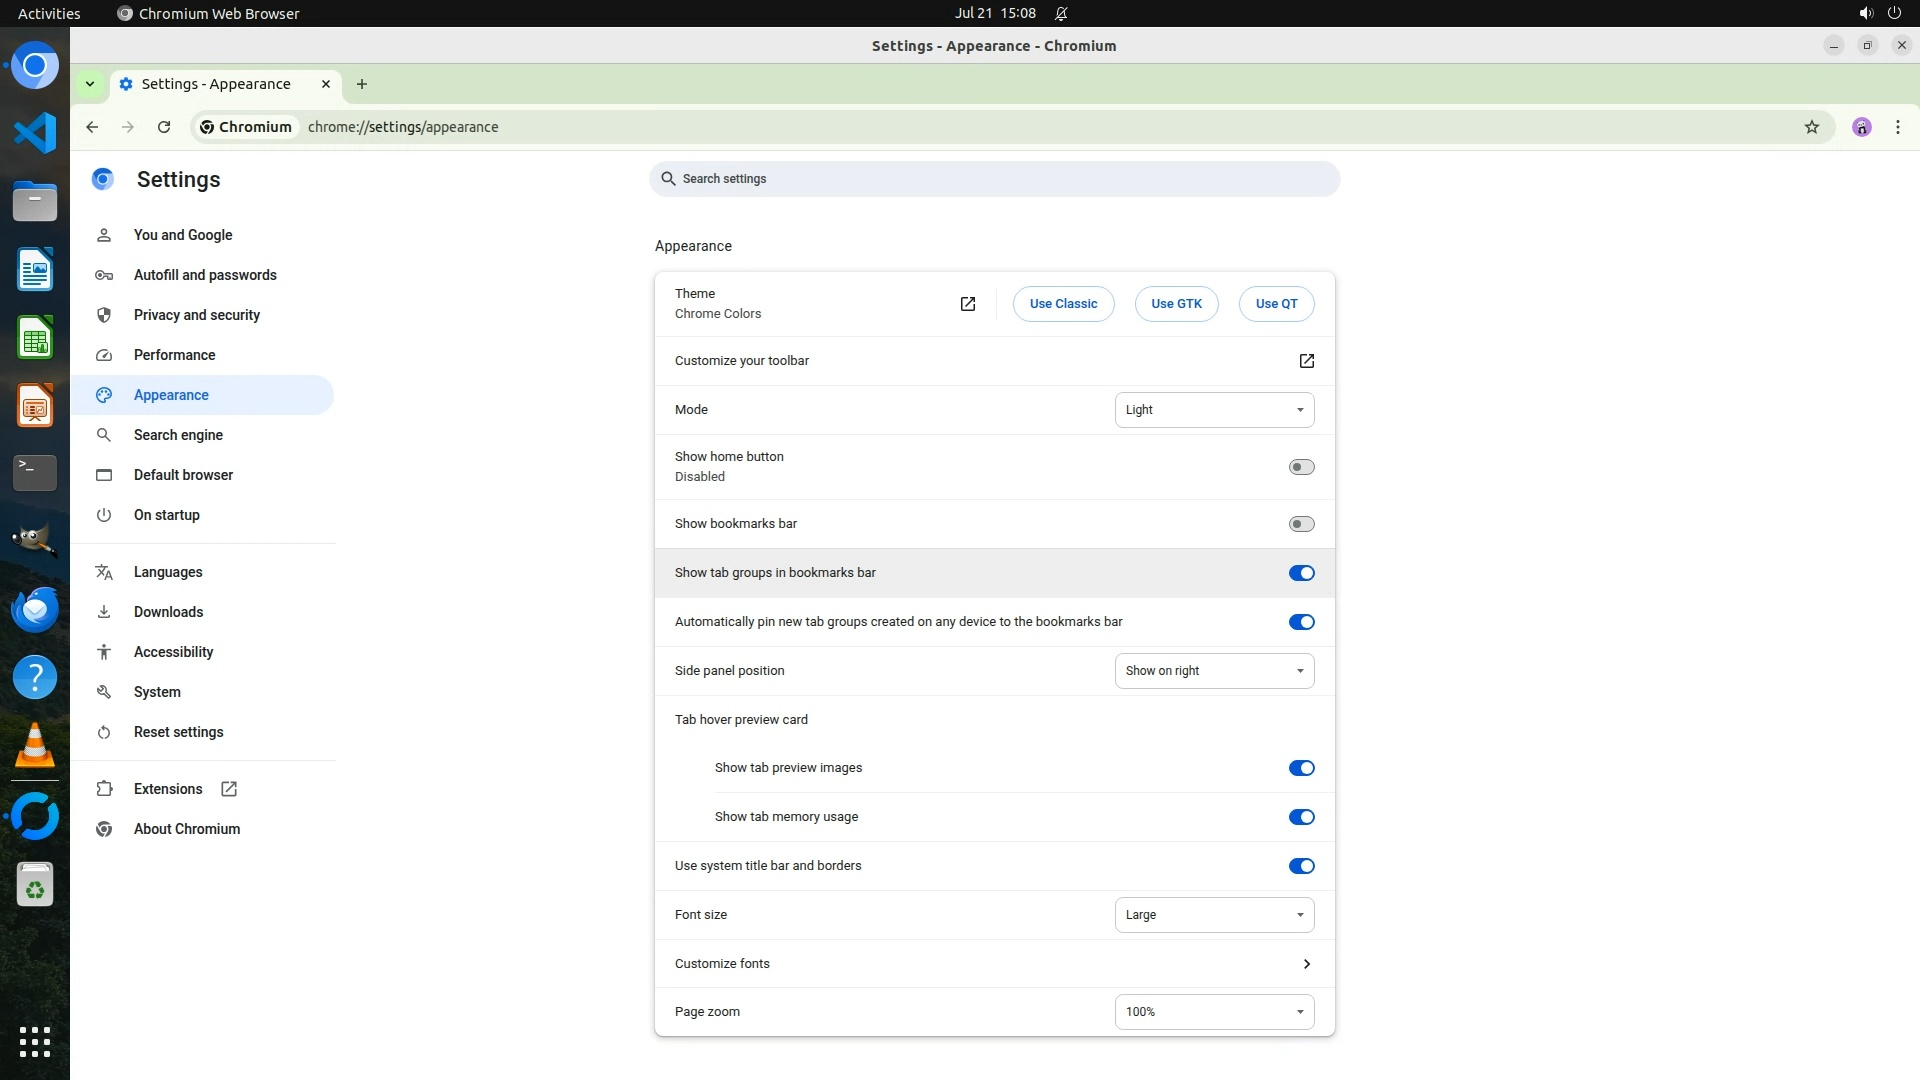Go to the Downloads settings section
The width and height of the screenshot is (1920, 1080).
tap(168, 612)
